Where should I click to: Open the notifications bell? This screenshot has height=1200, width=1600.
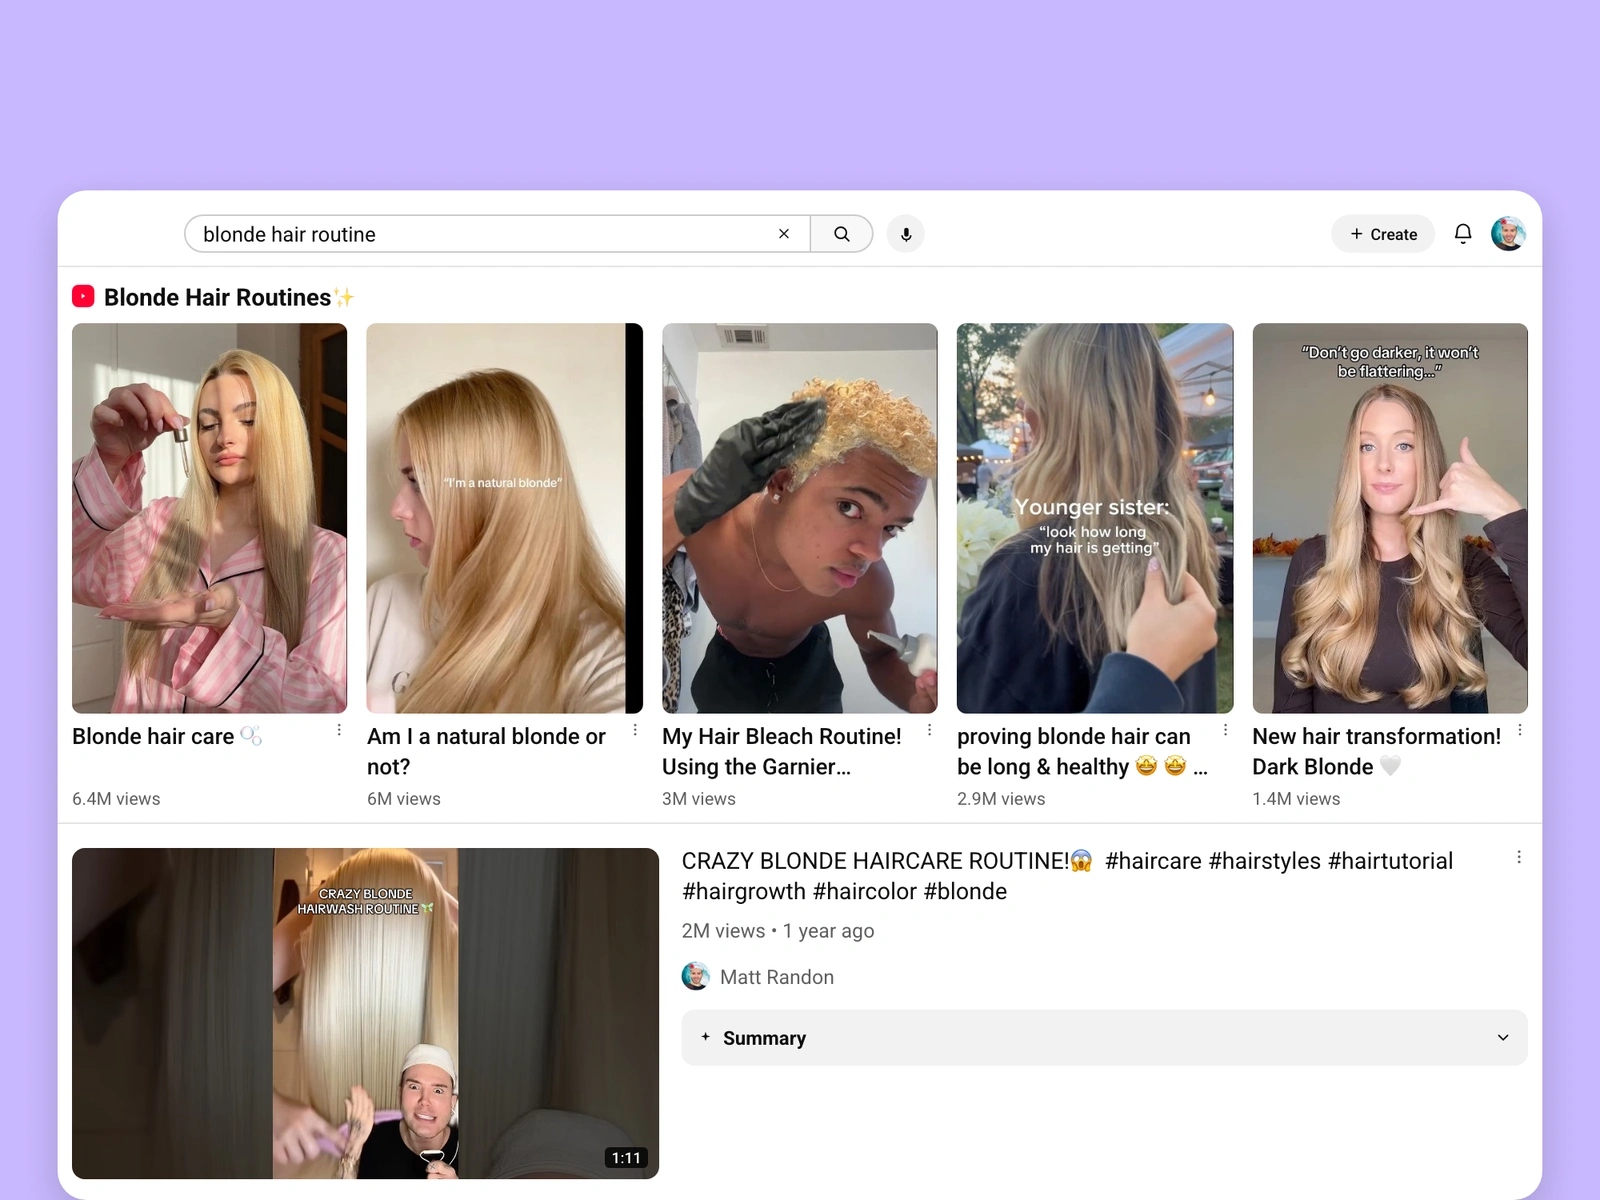(x=1463, y=234)
